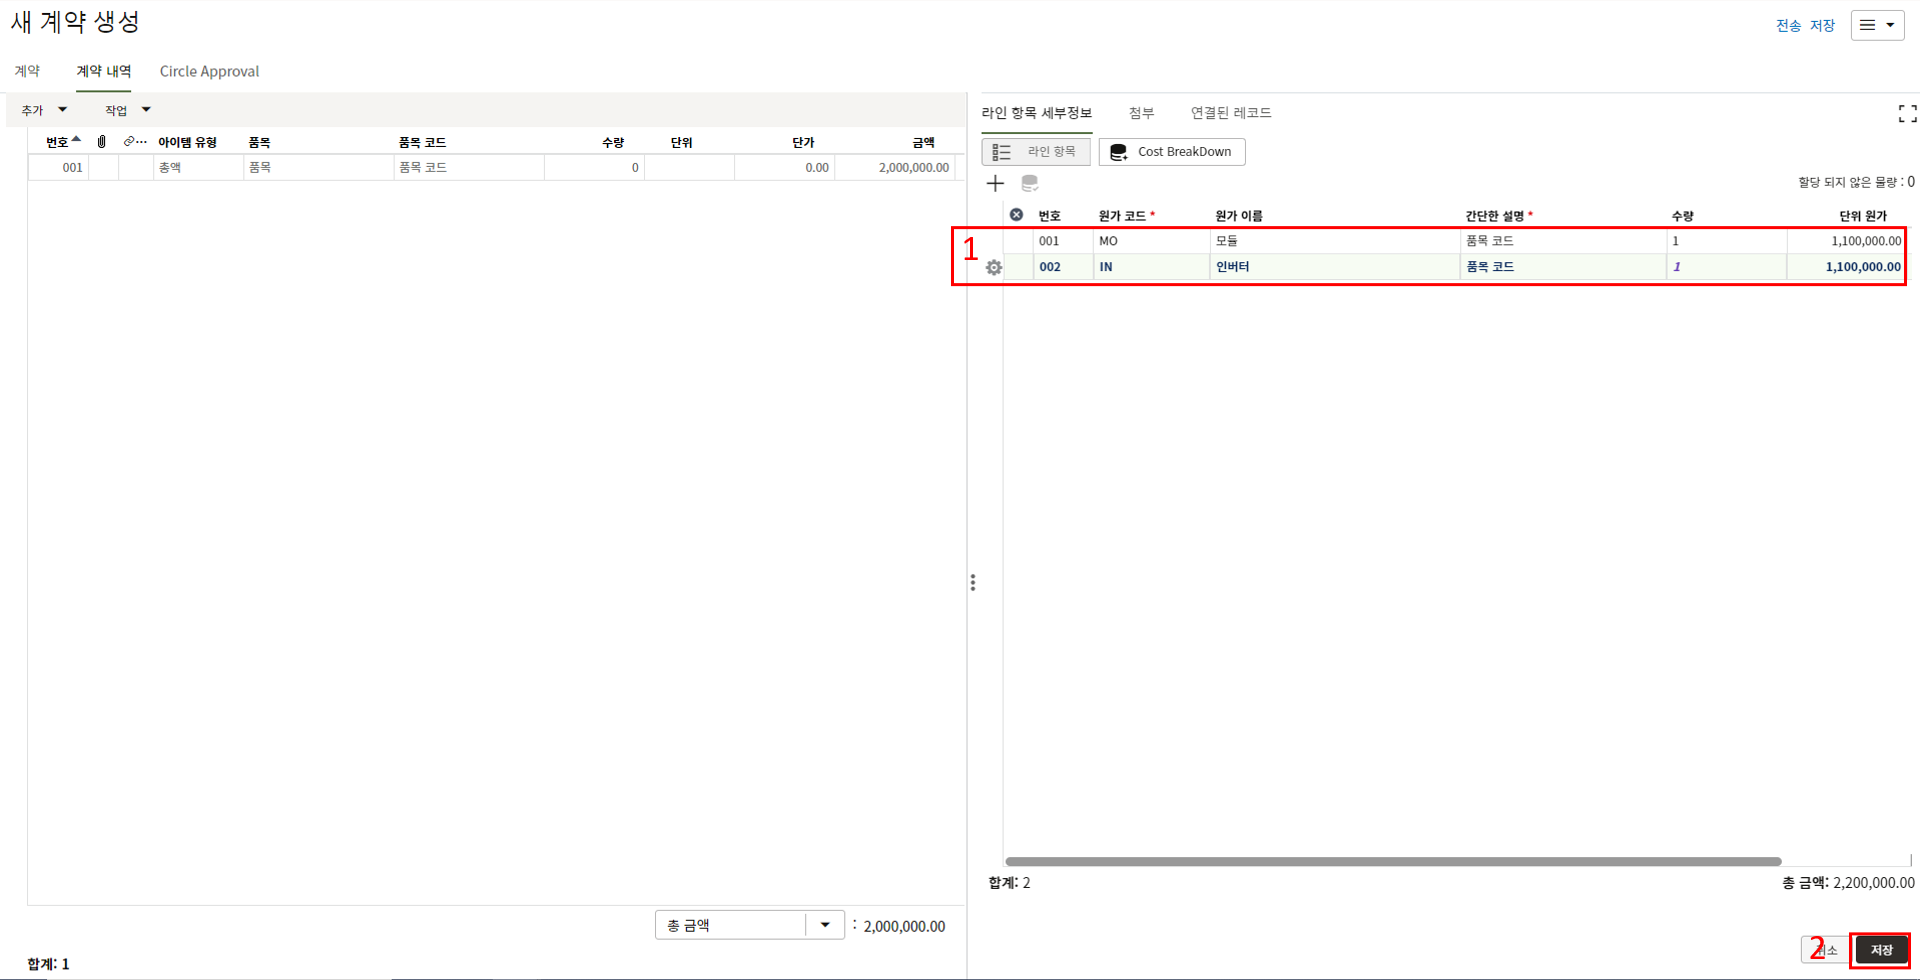Expand the 추가 dropdown menu
The width and height of the screenshot is (1920, 980).
tap(44, 110)
